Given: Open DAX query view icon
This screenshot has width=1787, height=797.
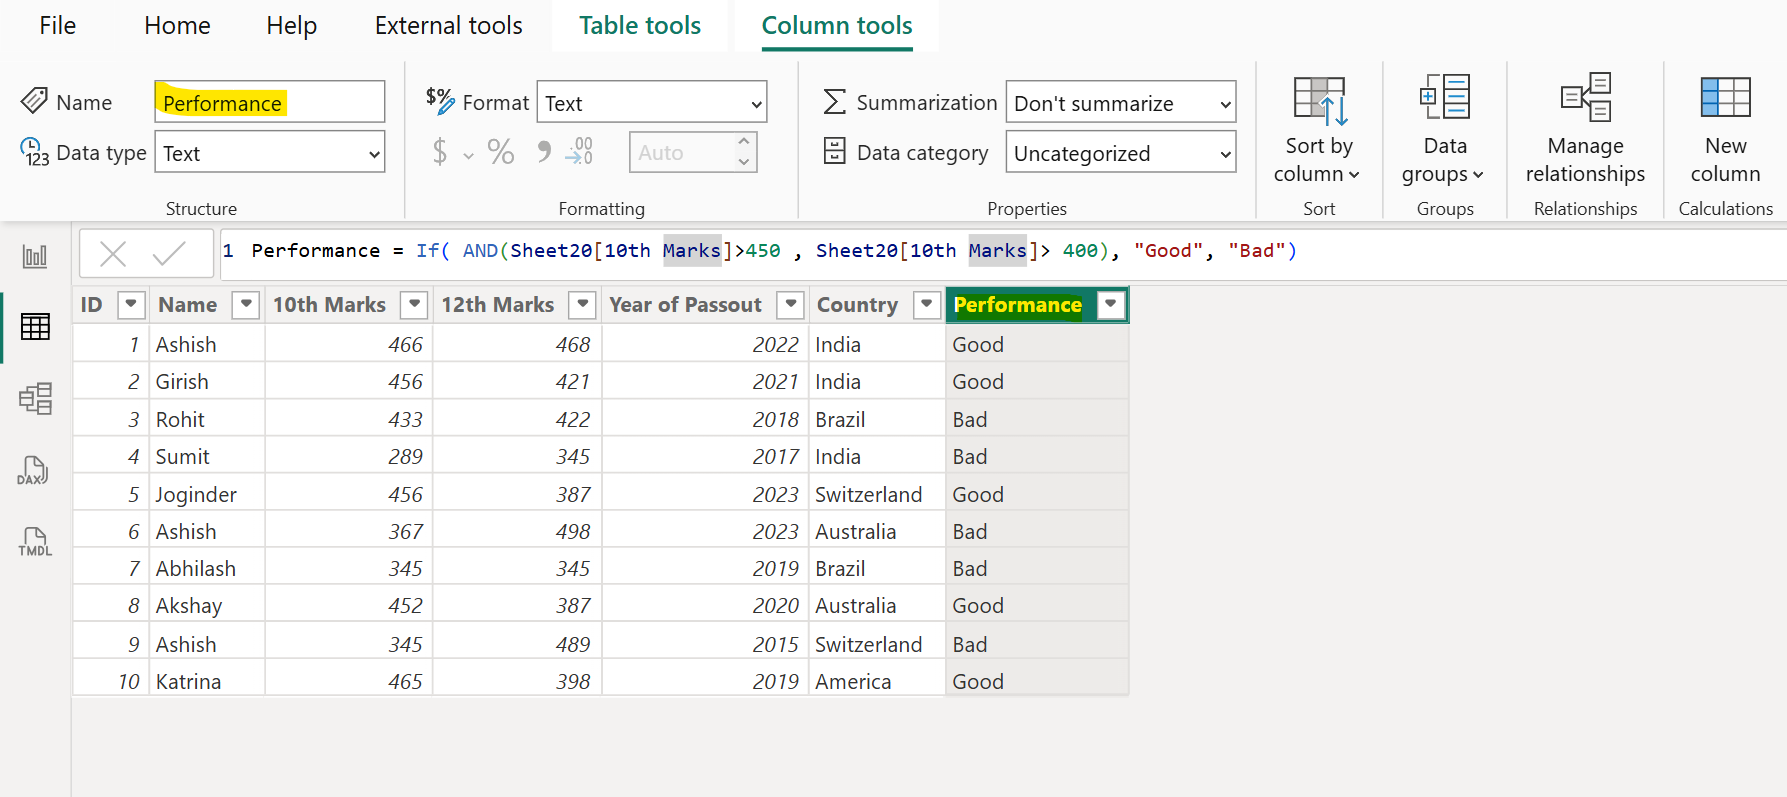Looking at the screenshot, I should coord(33,471).
